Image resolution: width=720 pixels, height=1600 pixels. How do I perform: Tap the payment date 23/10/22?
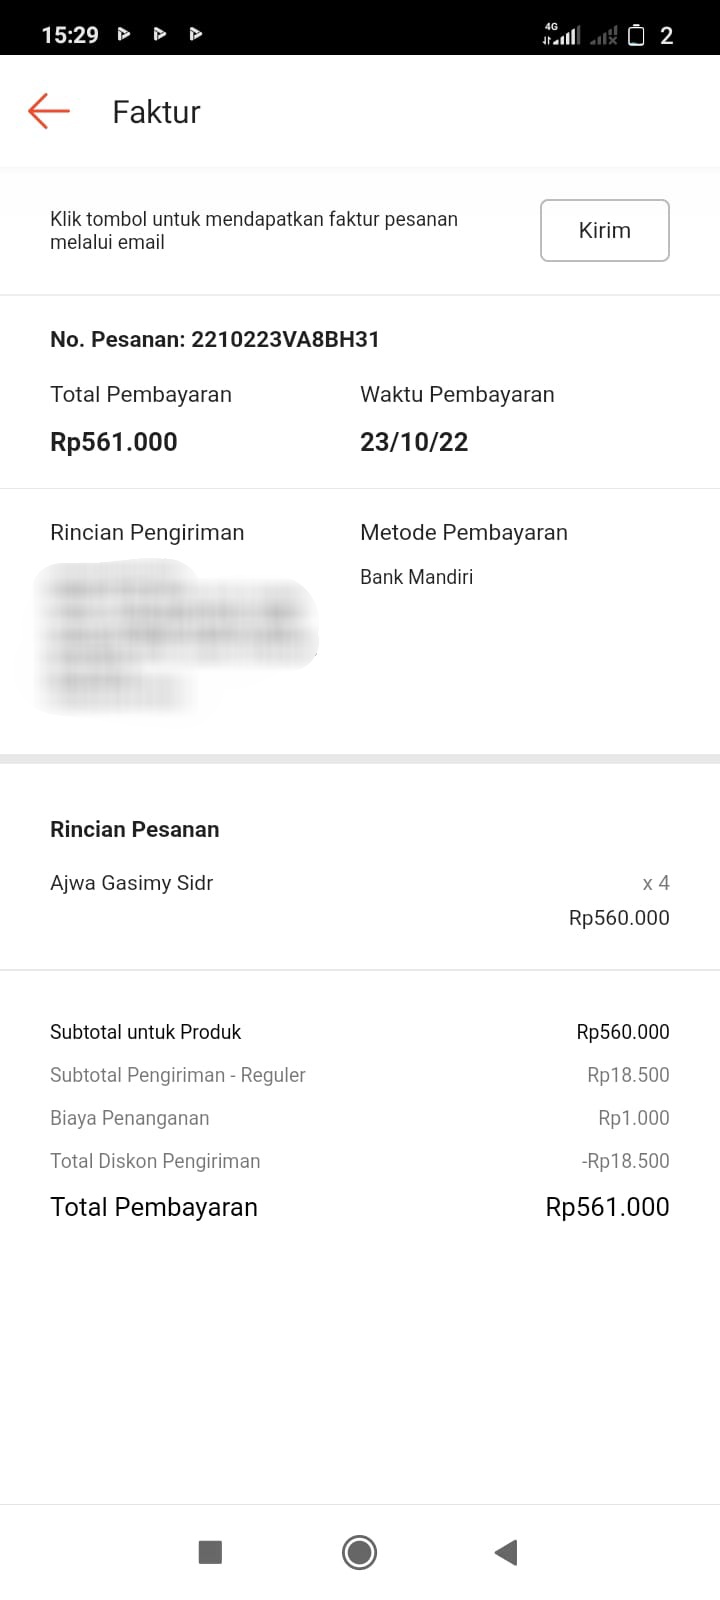[x=414, y=442]
